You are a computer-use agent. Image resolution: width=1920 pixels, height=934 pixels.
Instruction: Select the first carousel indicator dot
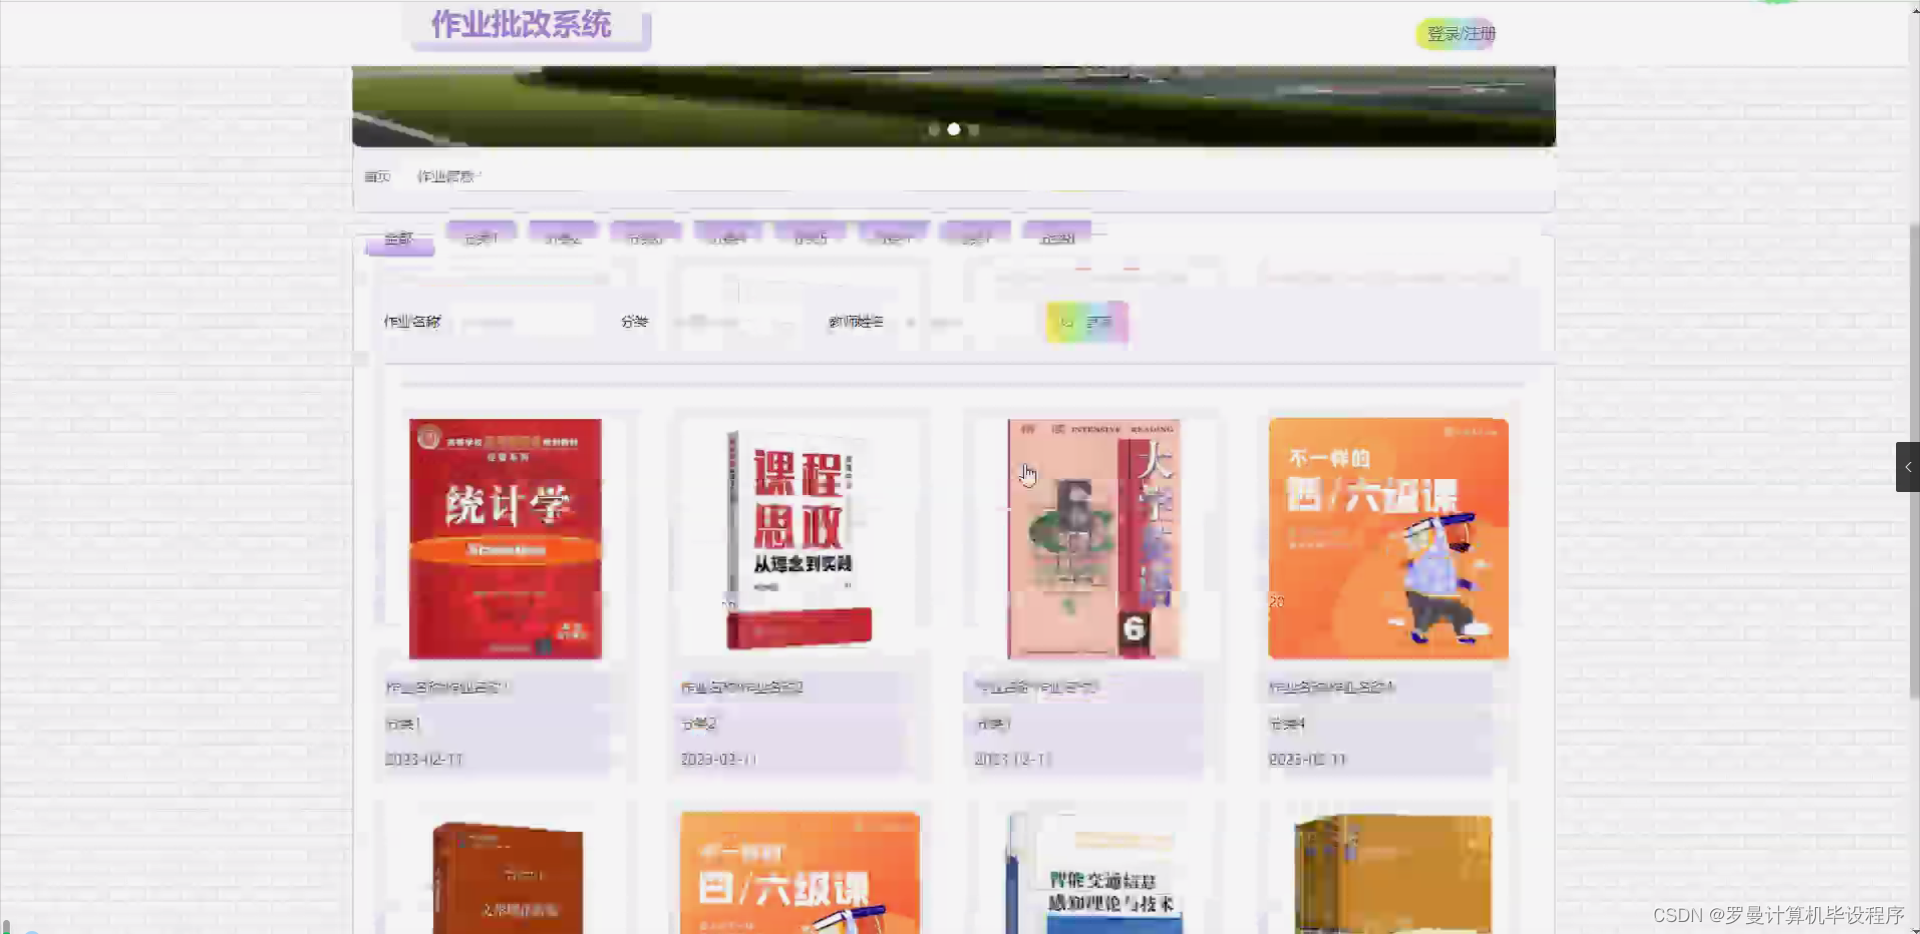pyautogui.click(x=934, y=129)
